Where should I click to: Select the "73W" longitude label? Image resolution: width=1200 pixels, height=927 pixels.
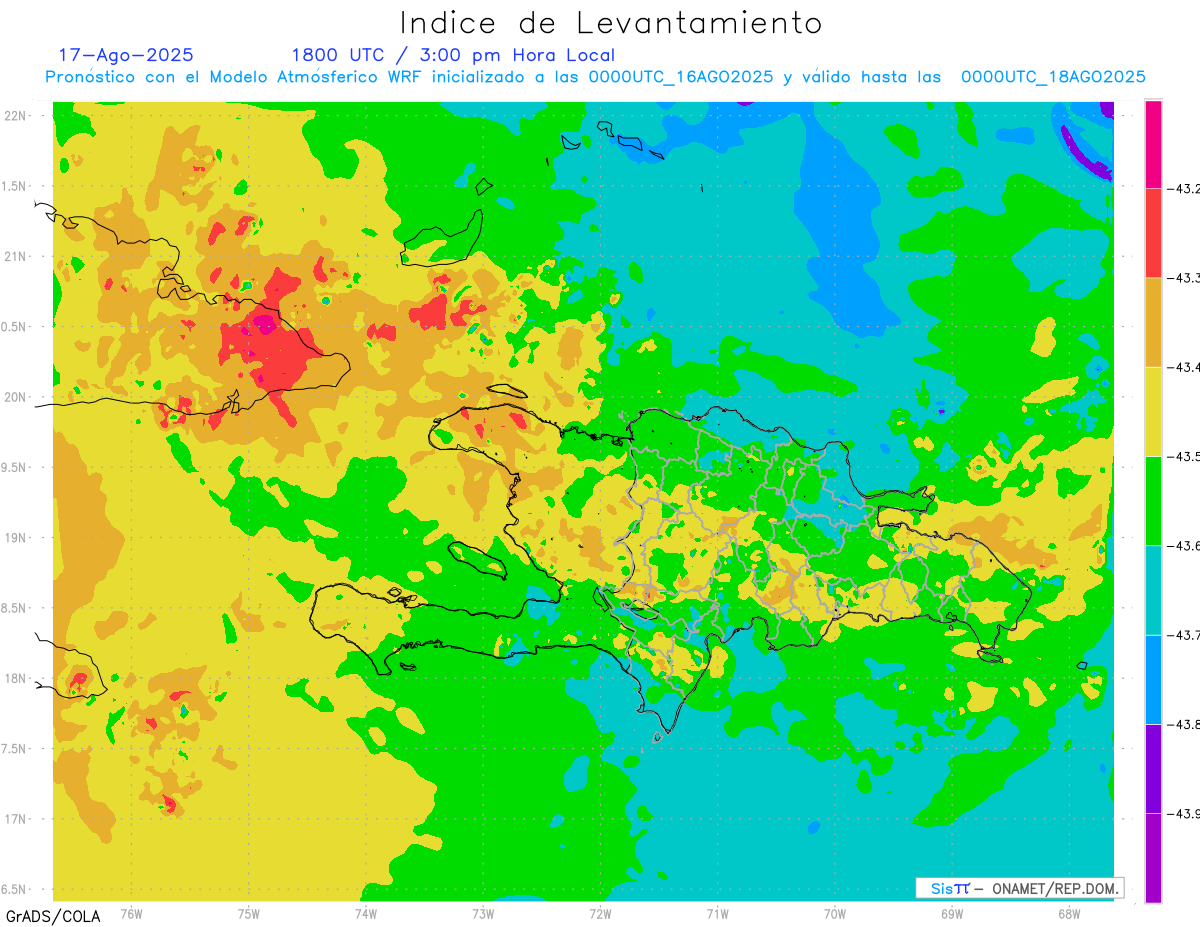pyautogui.click(x=483, y=912)
